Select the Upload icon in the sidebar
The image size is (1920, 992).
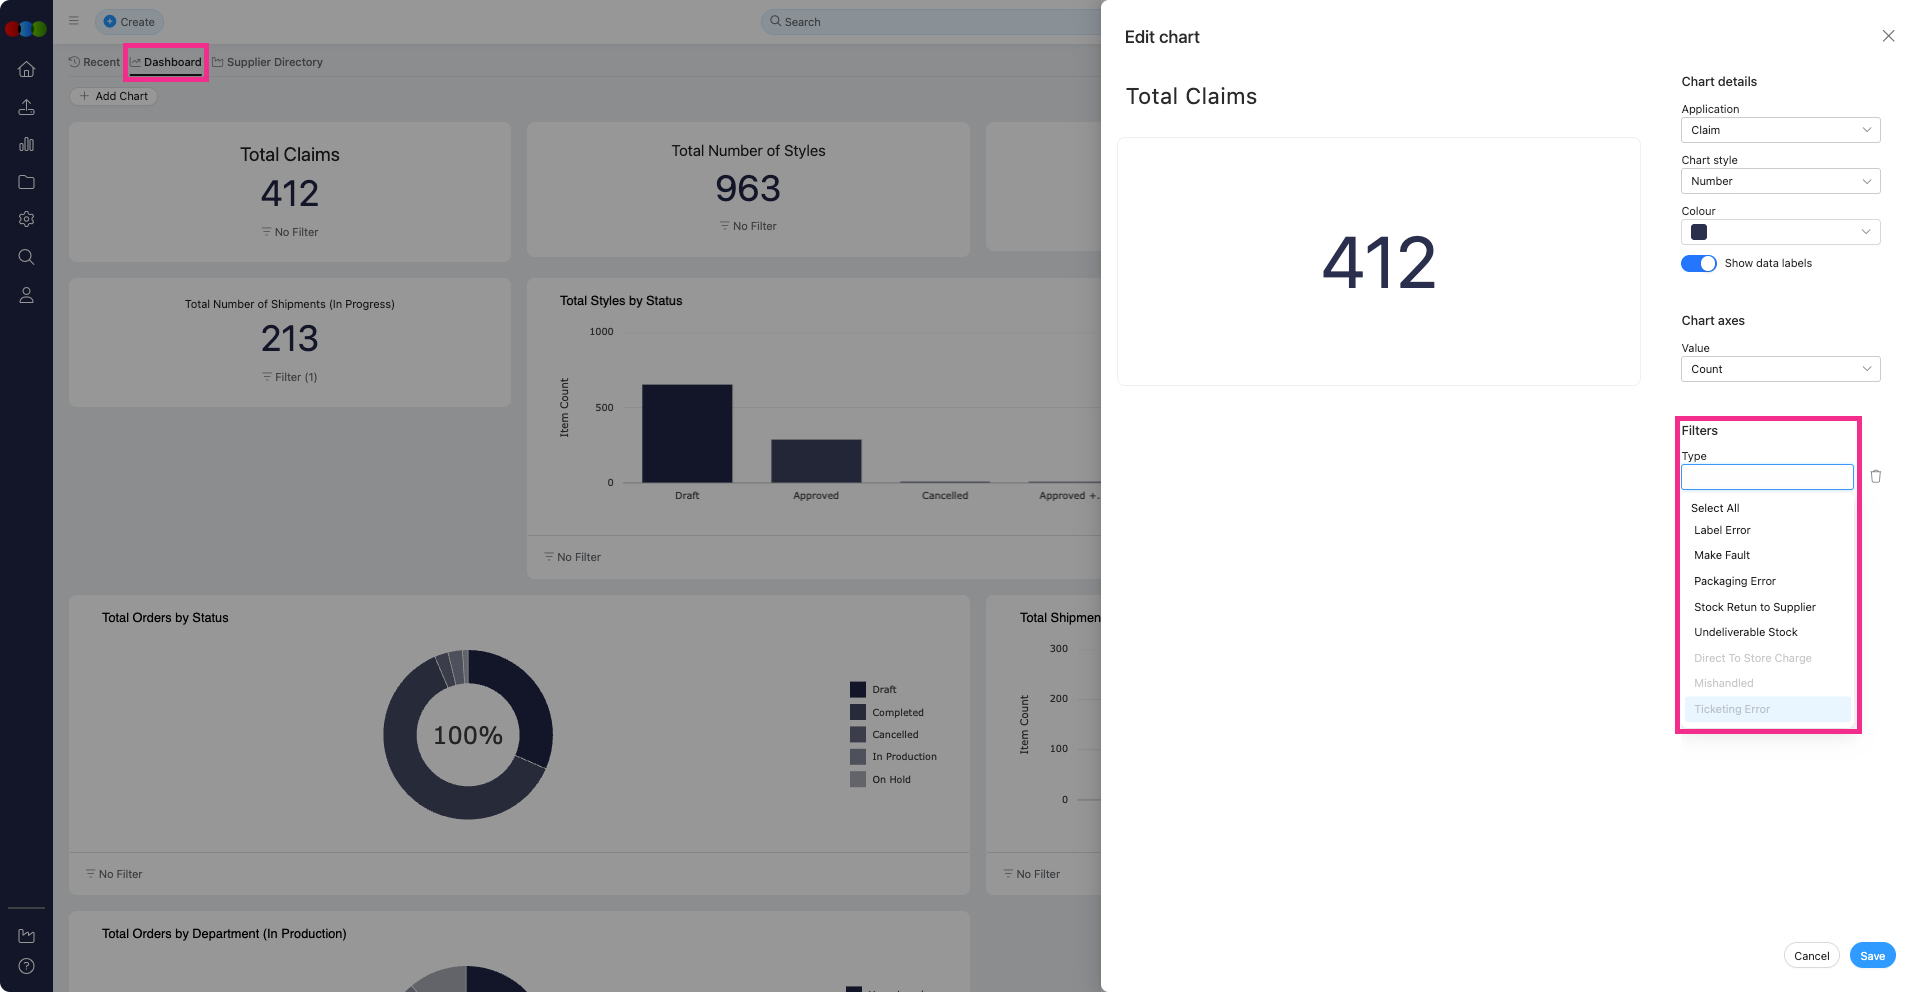click(x=27, y=107)
